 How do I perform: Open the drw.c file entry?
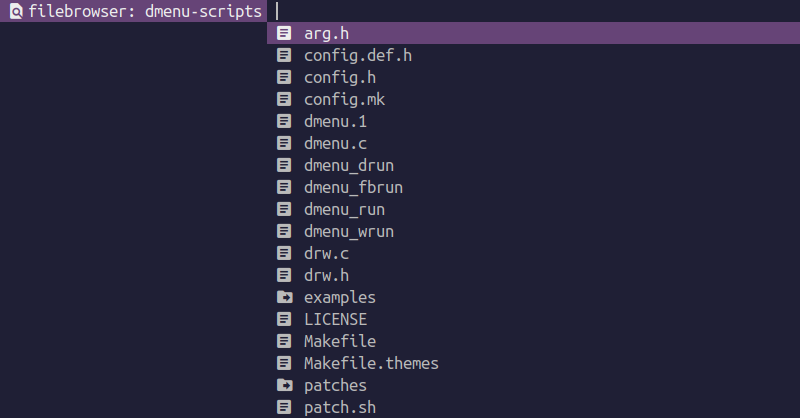pyautogui.click(x=533, y=253)
